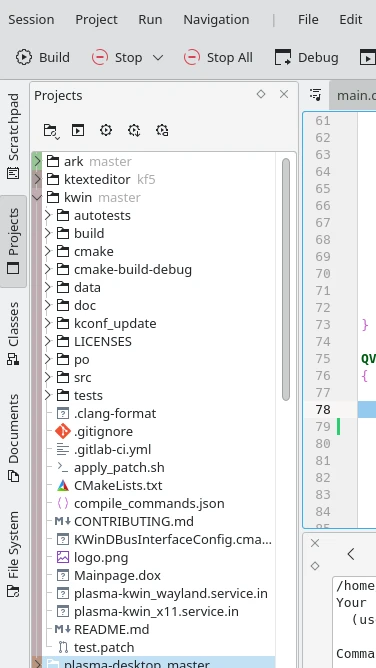
Task: Switch to the Classes side tab
Action: pyautogui.click(x=13, y=334)
